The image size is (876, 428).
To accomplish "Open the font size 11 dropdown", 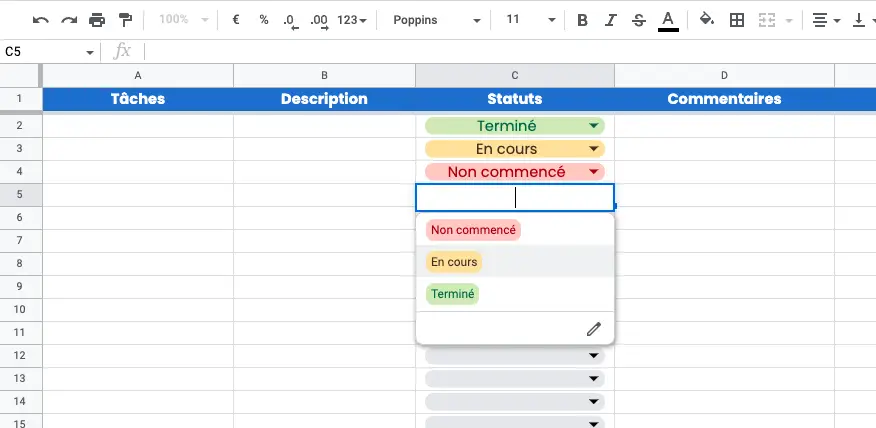I will coord(531,20).
